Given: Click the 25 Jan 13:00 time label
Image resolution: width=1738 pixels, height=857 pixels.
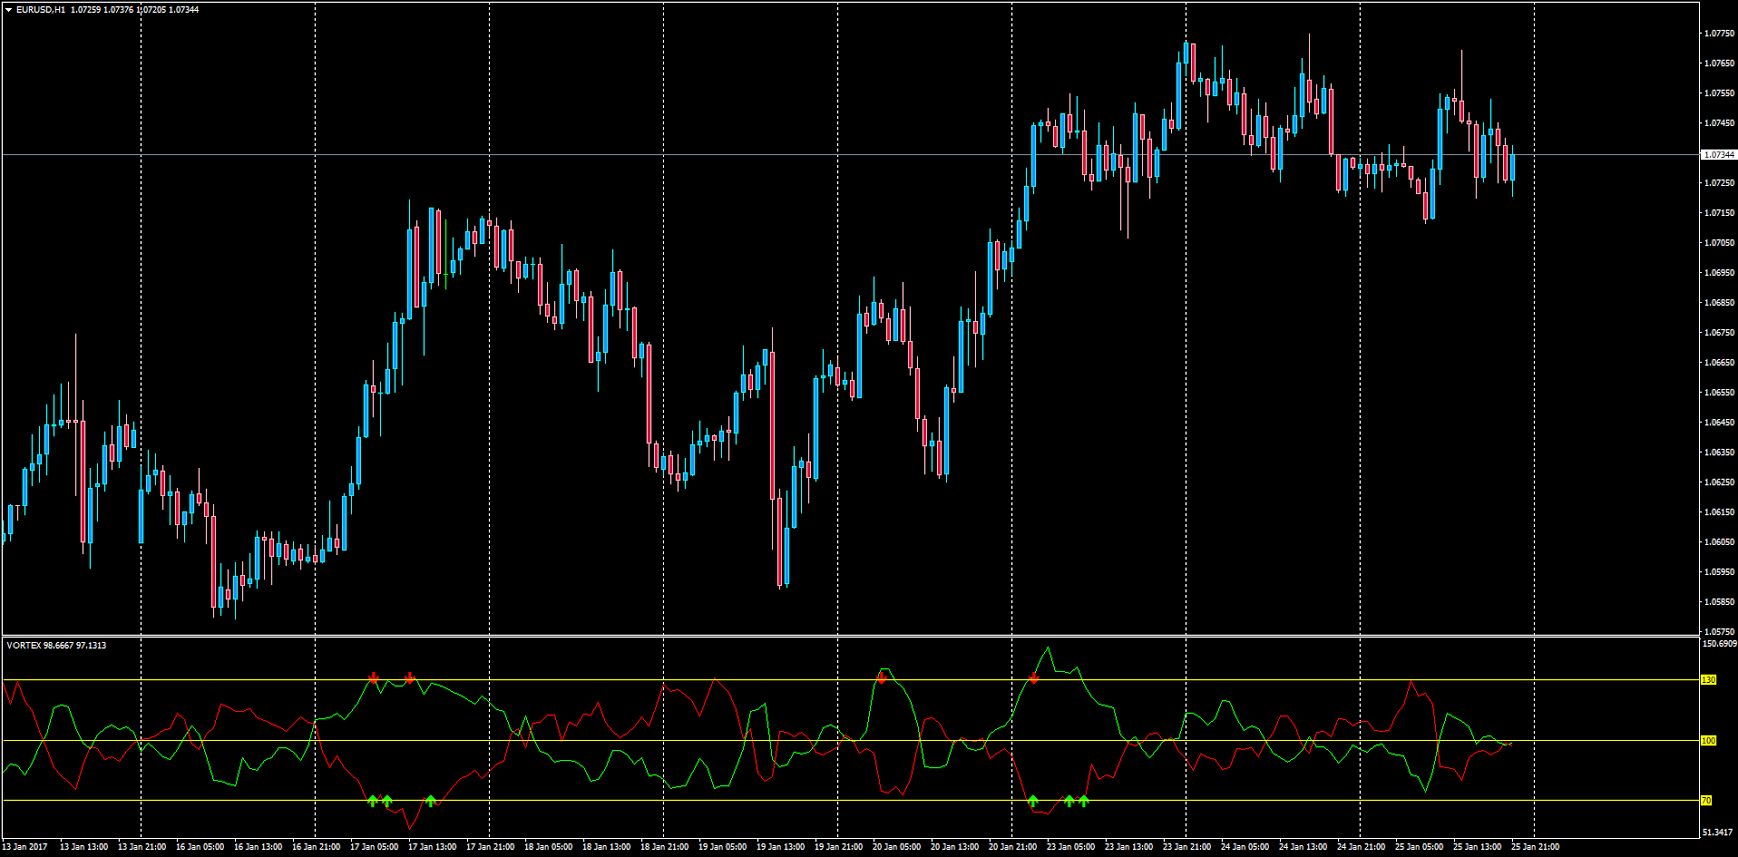Looking at the screenshot, I should (1476, 847).
